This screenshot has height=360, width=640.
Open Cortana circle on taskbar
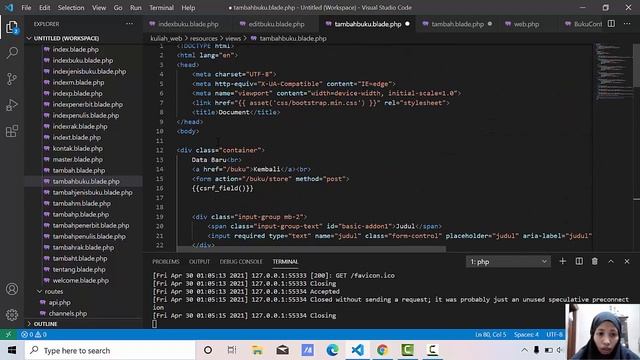208,350
